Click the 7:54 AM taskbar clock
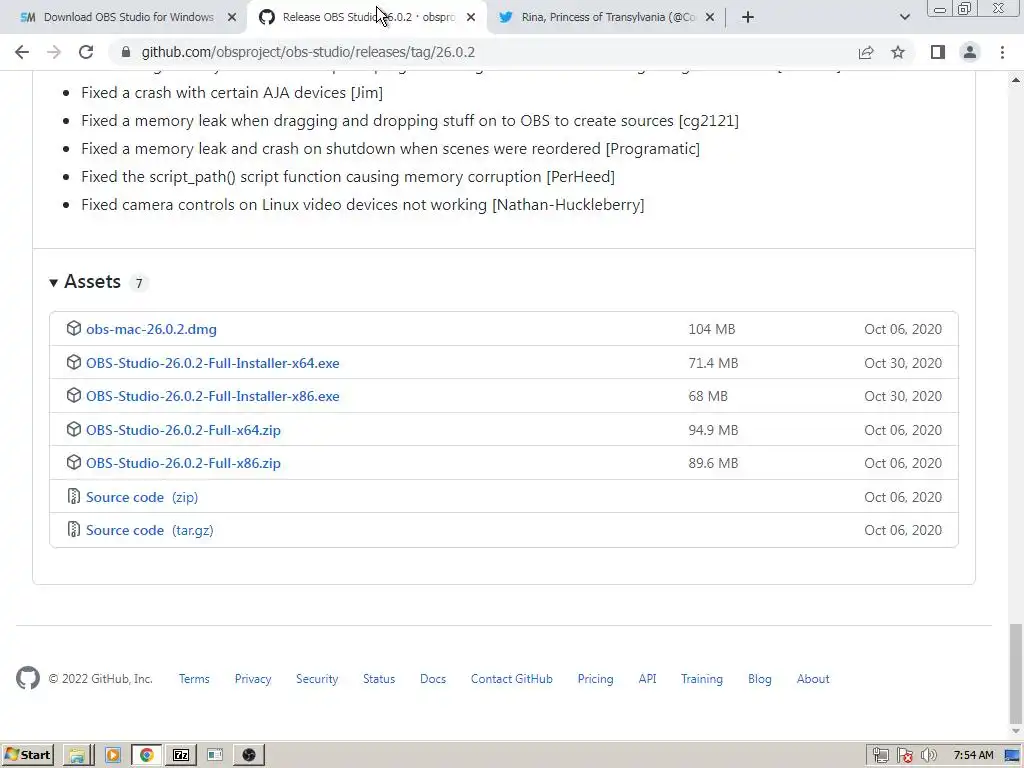The image size is (1024, 768). (973, 755)
